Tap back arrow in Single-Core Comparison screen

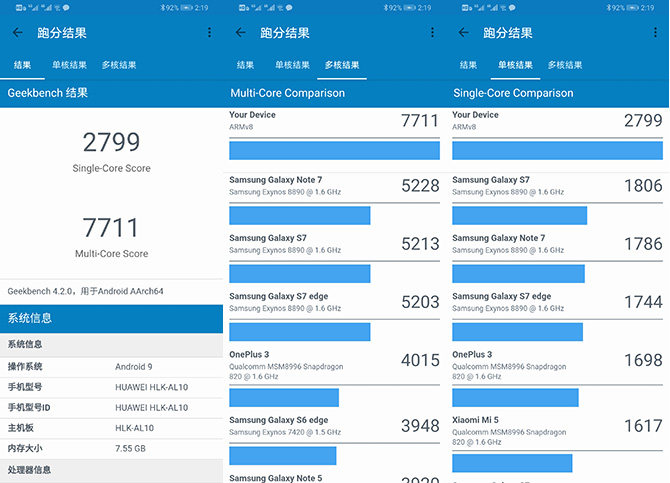464,32
